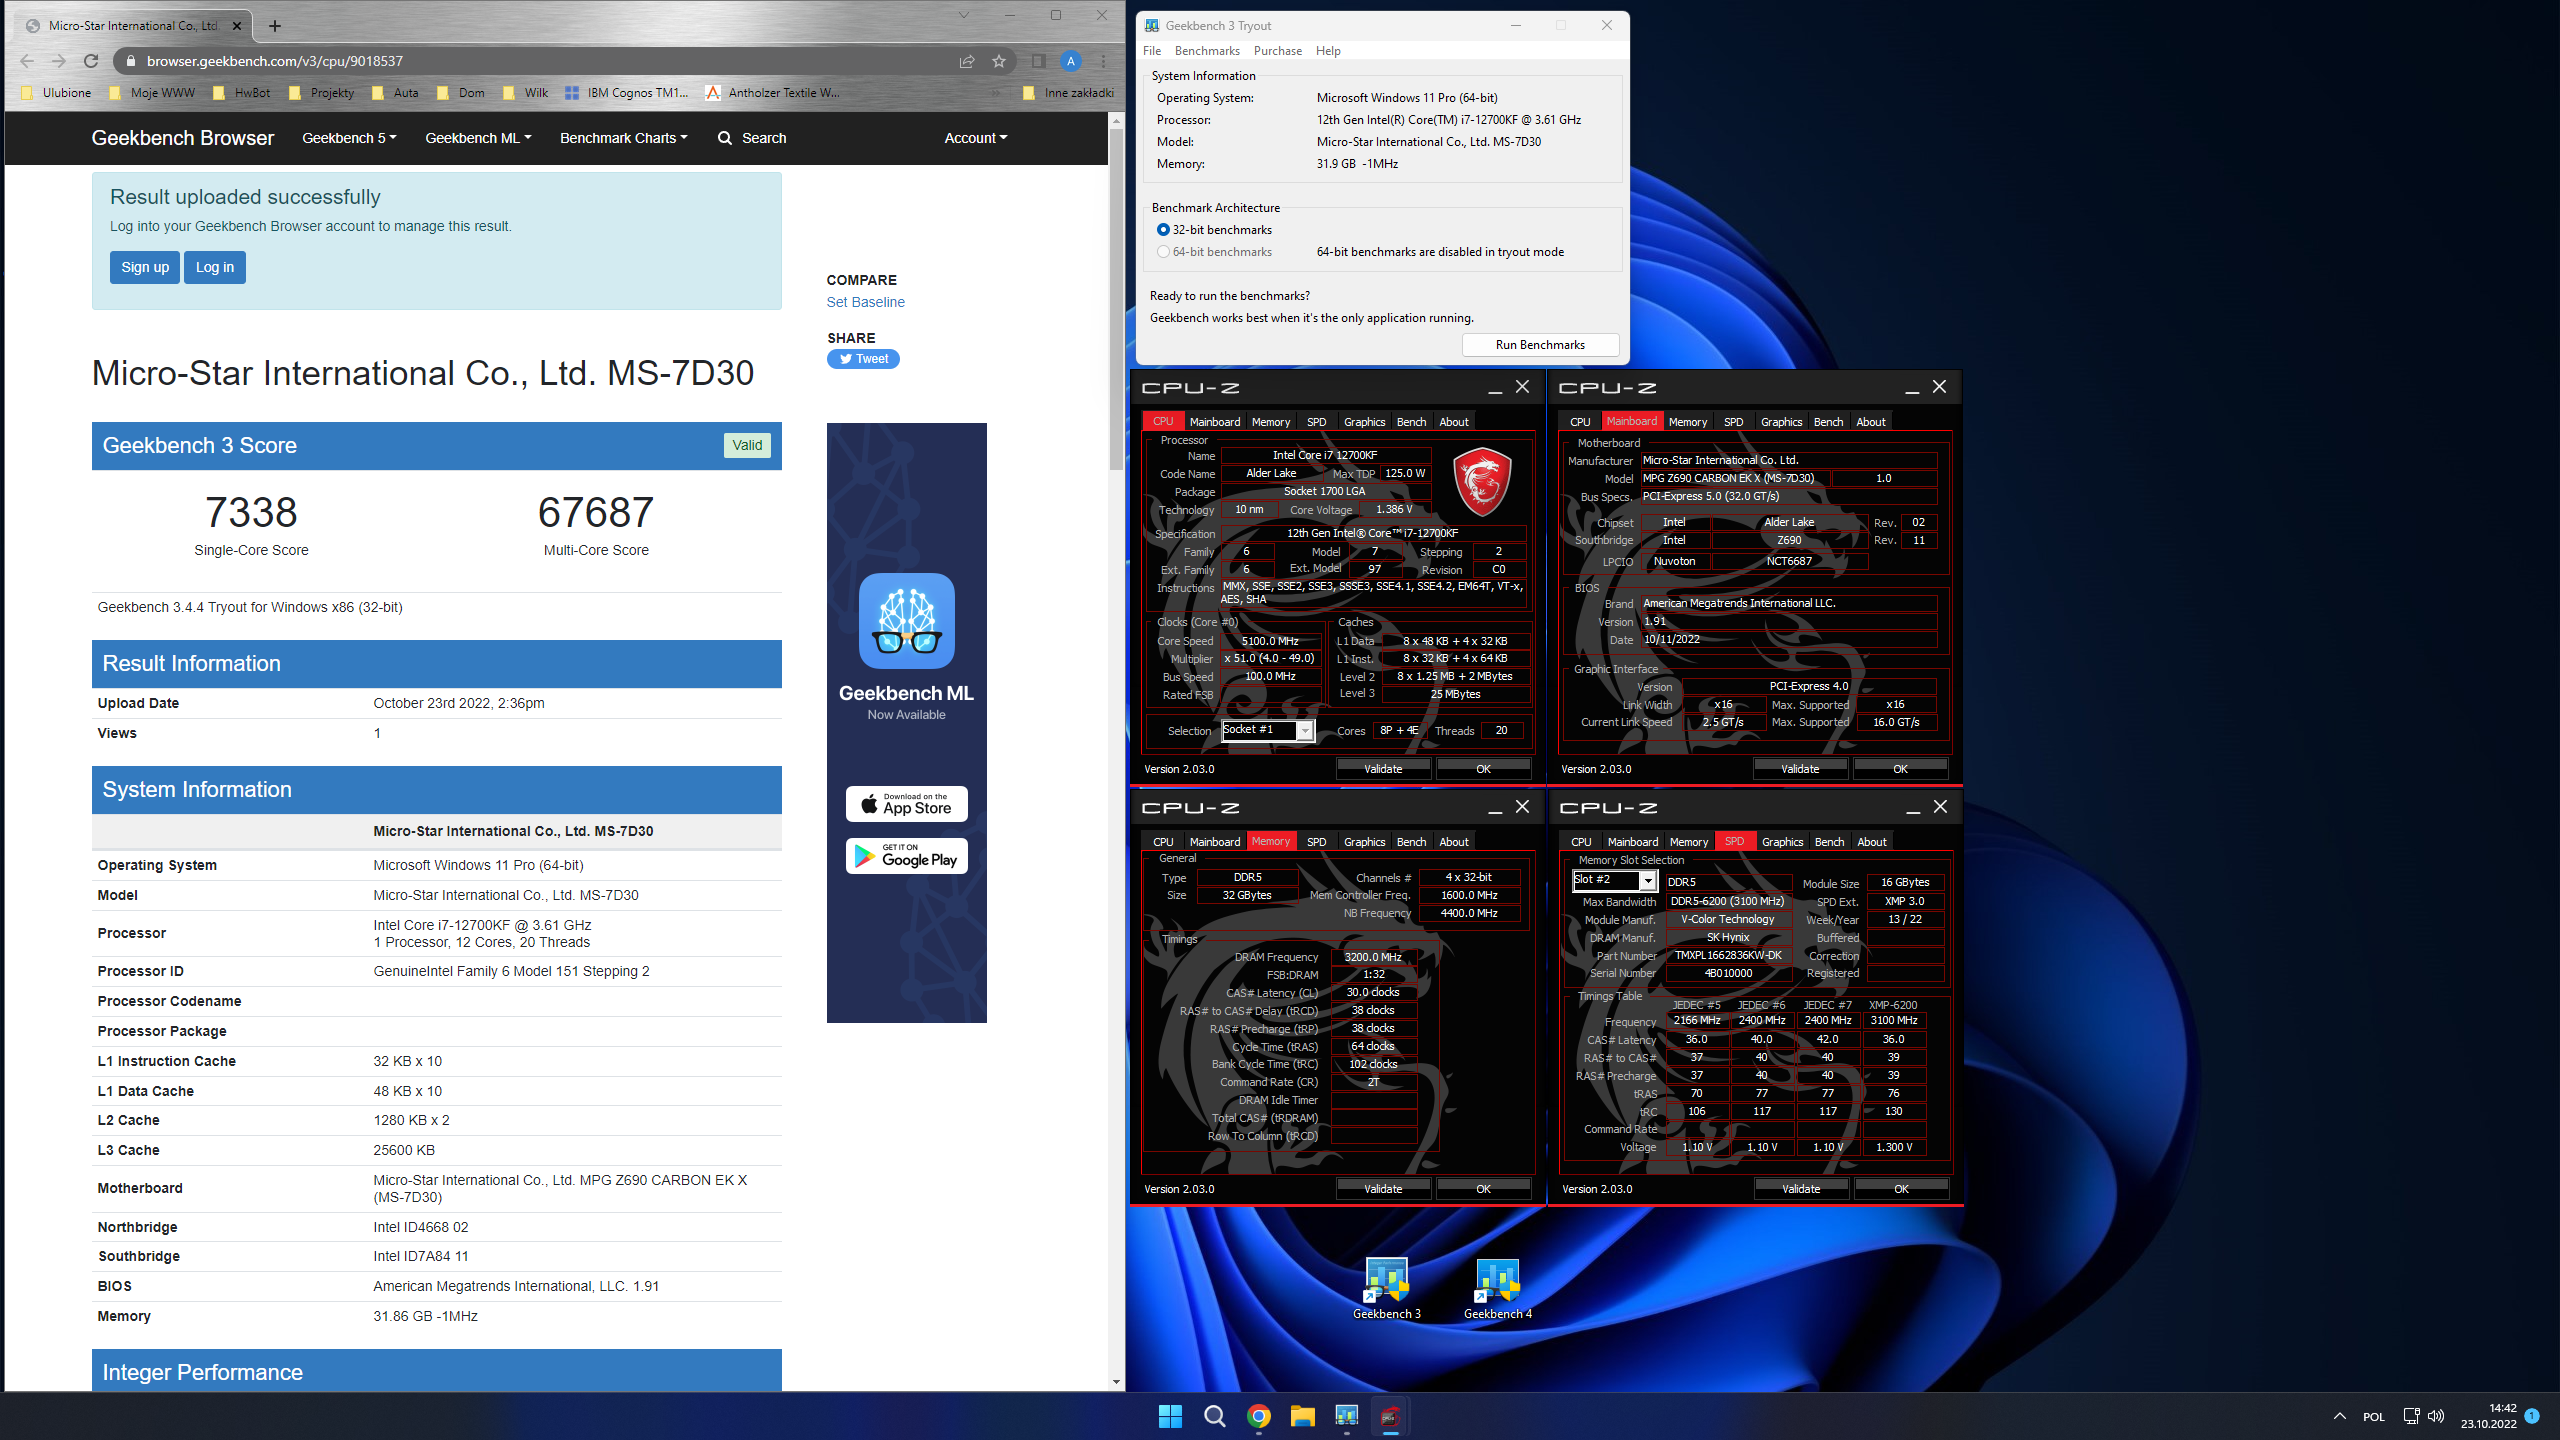Viewport: 2560px width, 1440px height.
Task: Click the Sign up button
Action: point(145,267)
